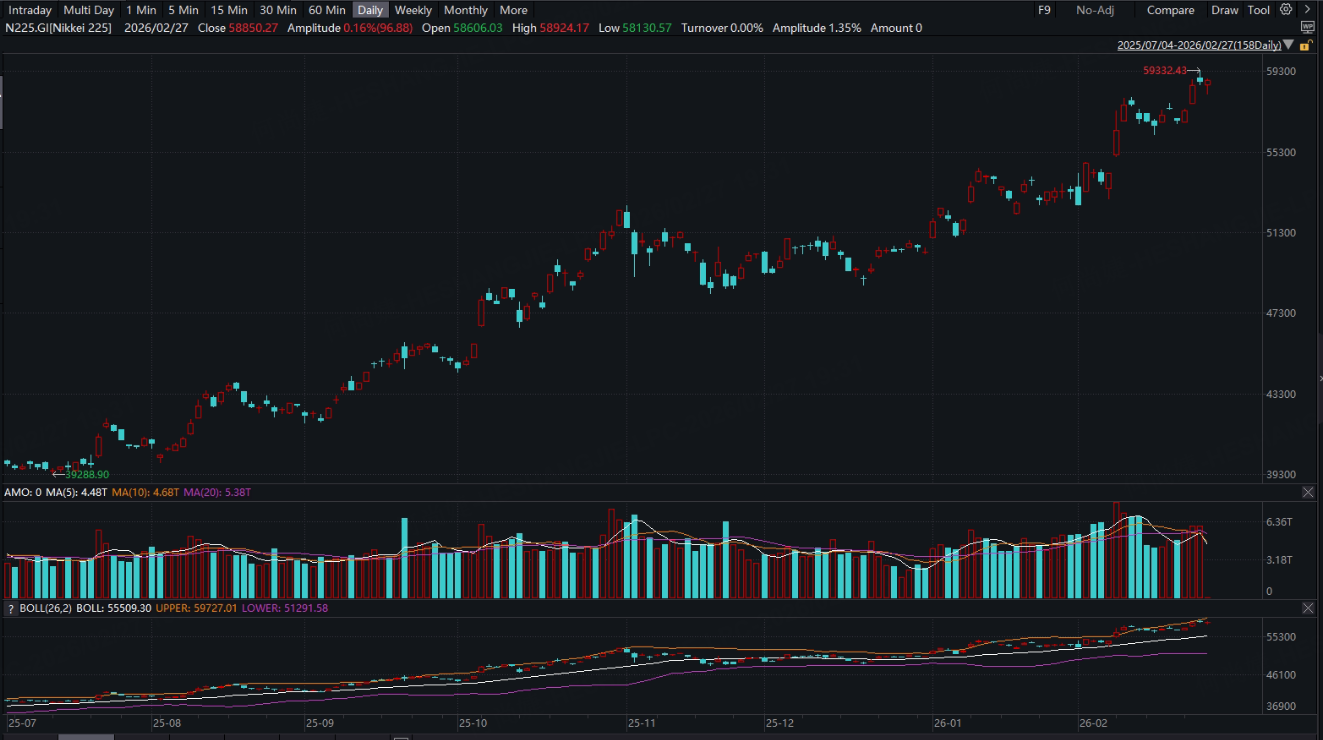Click the yellow unlock padlock icon
Viewport: 1323px width, 740px height.
point(1303,46)
